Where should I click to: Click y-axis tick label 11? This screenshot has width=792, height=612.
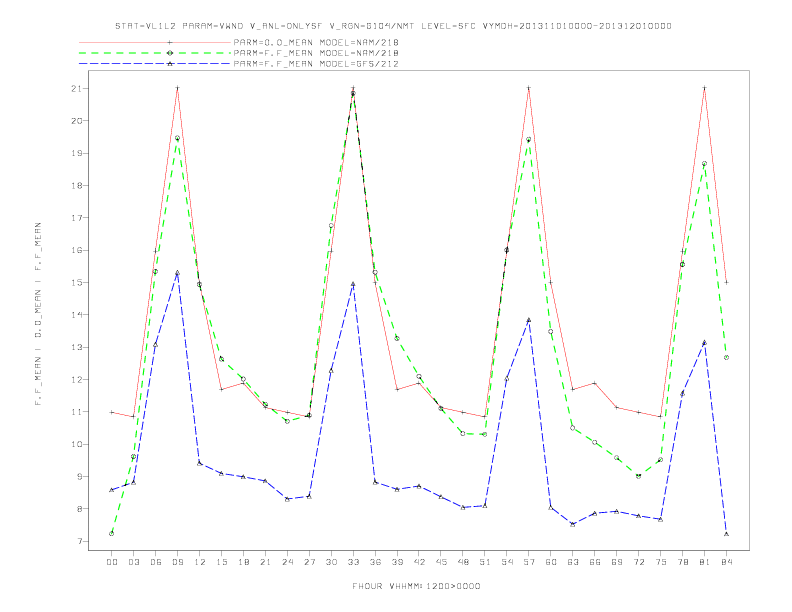click(77, 412)
